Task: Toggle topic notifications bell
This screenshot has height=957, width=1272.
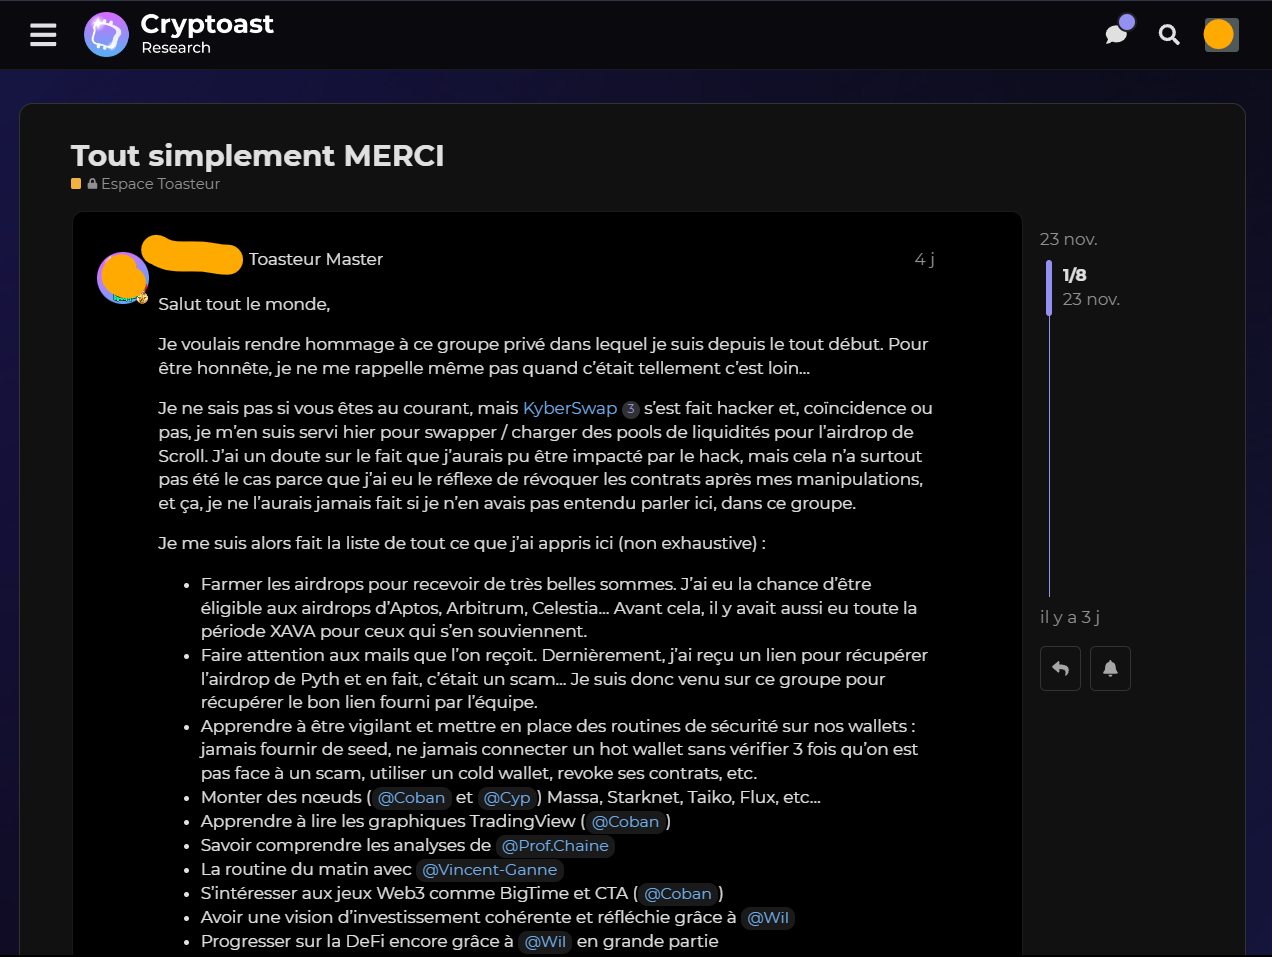Action: 1110,669
